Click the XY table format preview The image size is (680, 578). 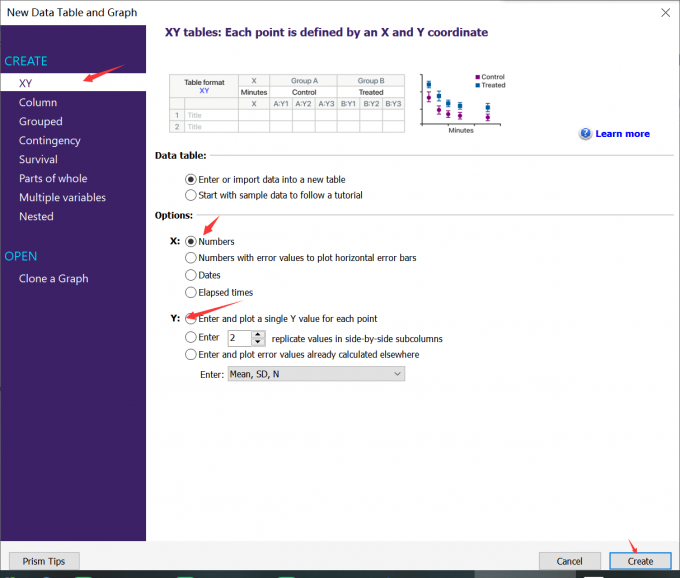point(287,103)
